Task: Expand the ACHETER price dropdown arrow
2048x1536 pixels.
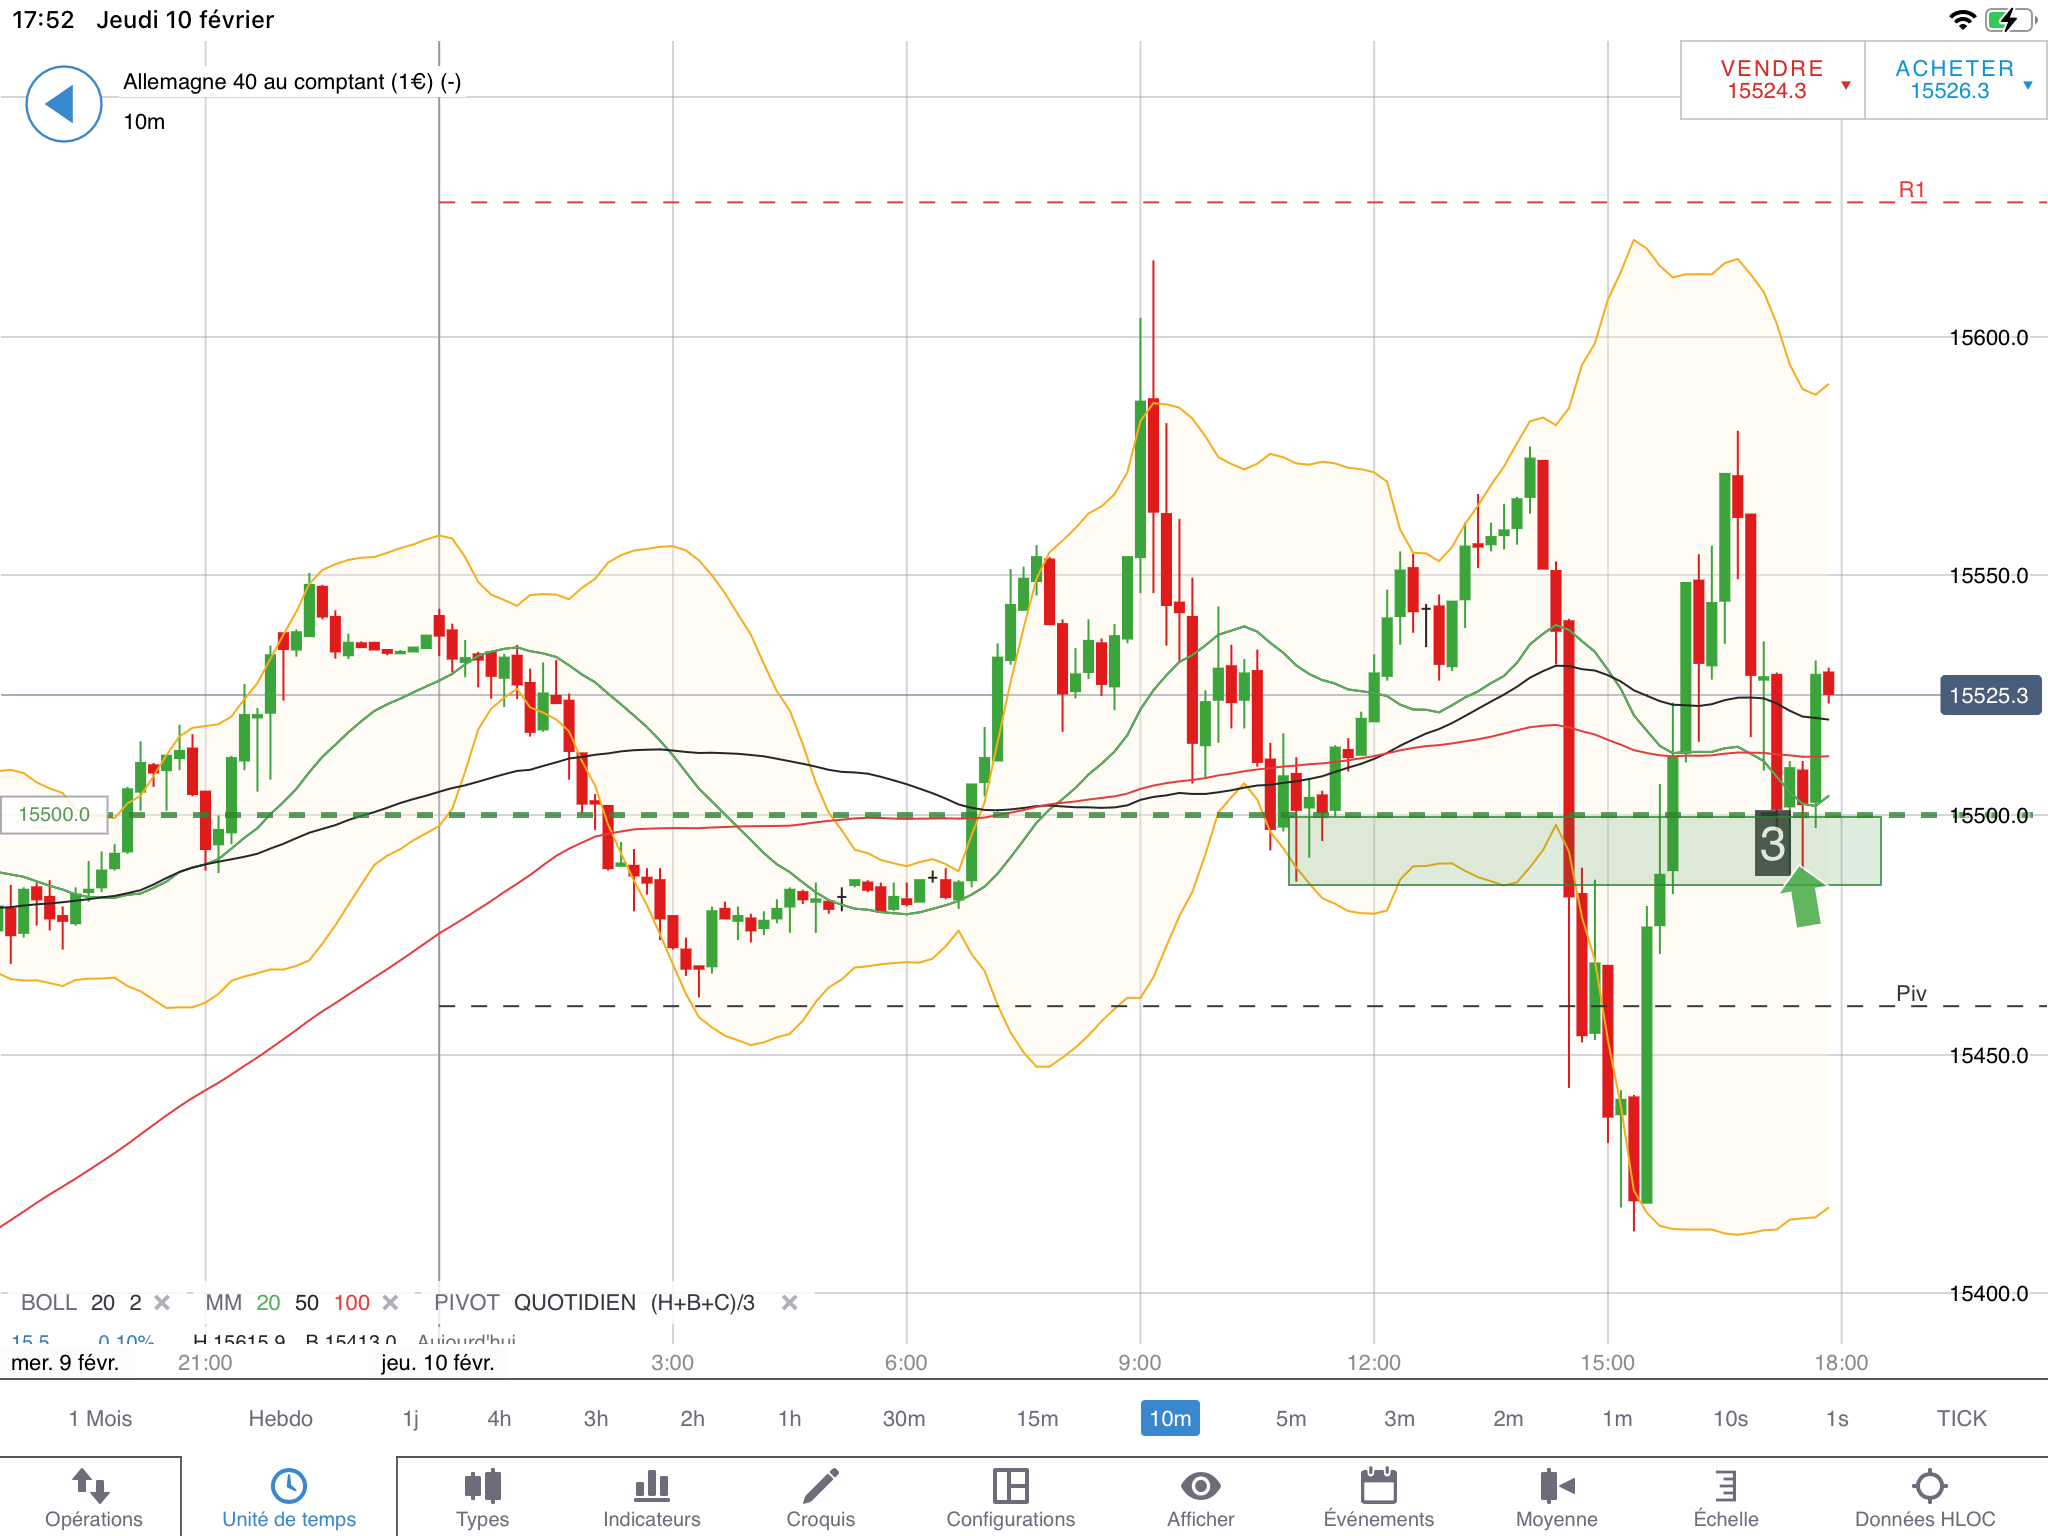Action: coord(2028,86)
